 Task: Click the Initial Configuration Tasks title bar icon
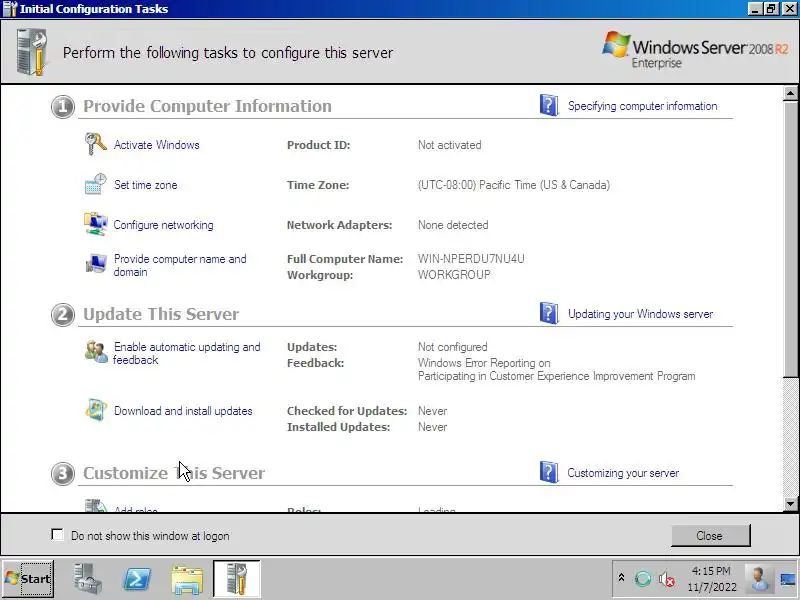point(10,9)
